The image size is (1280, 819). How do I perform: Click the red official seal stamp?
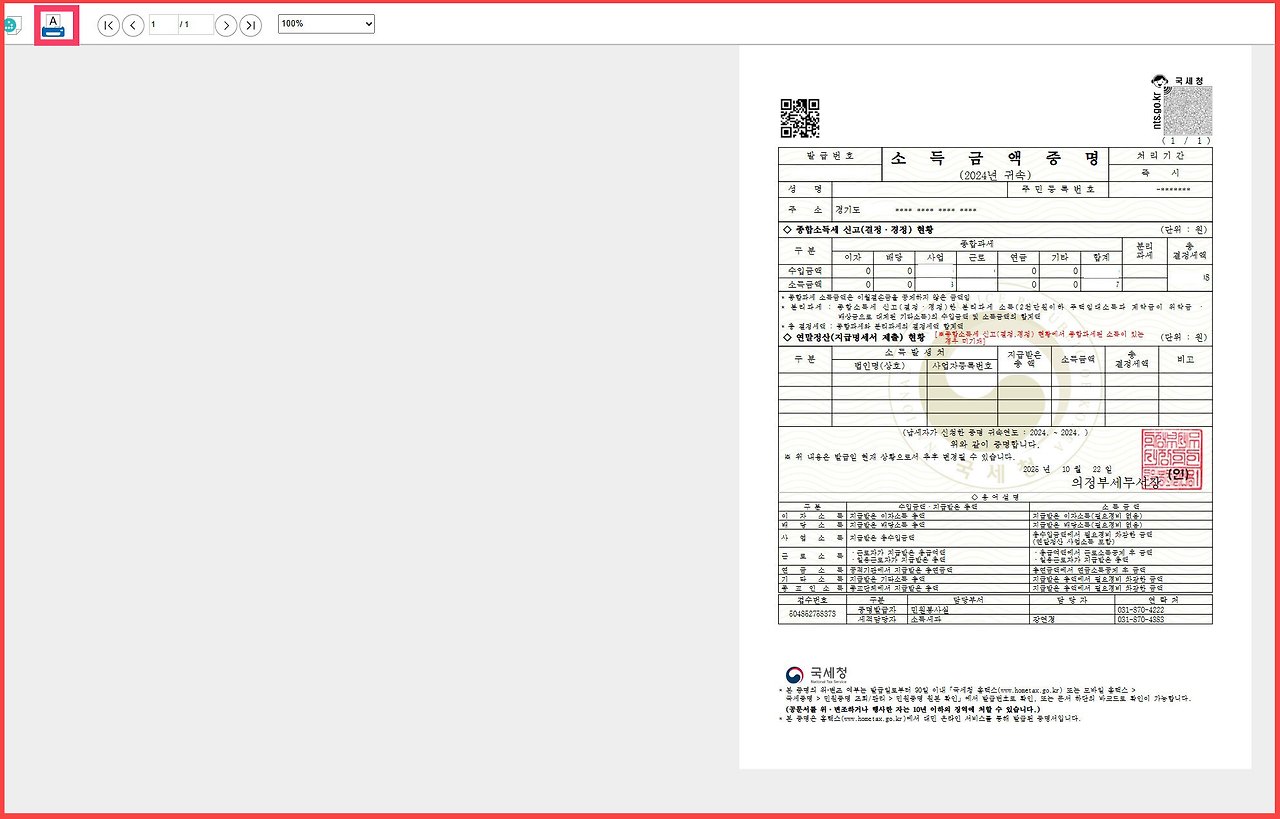tap(1172, 459)
